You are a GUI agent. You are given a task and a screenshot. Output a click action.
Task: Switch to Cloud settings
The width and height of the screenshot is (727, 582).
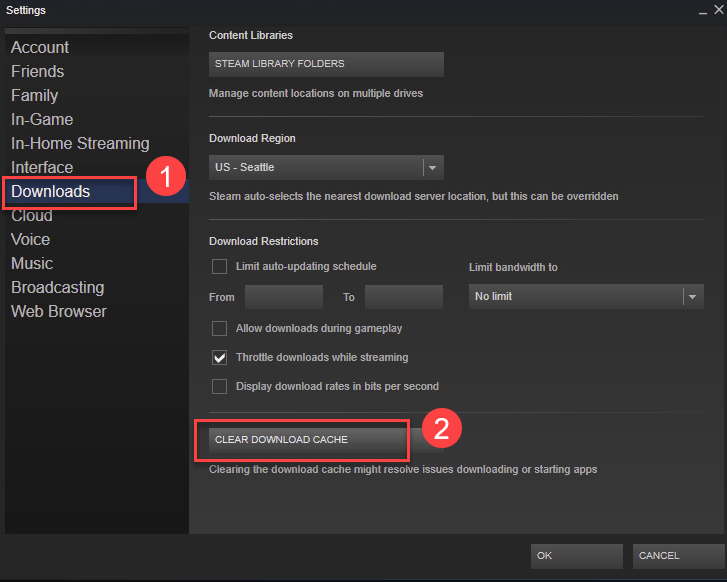32,216
